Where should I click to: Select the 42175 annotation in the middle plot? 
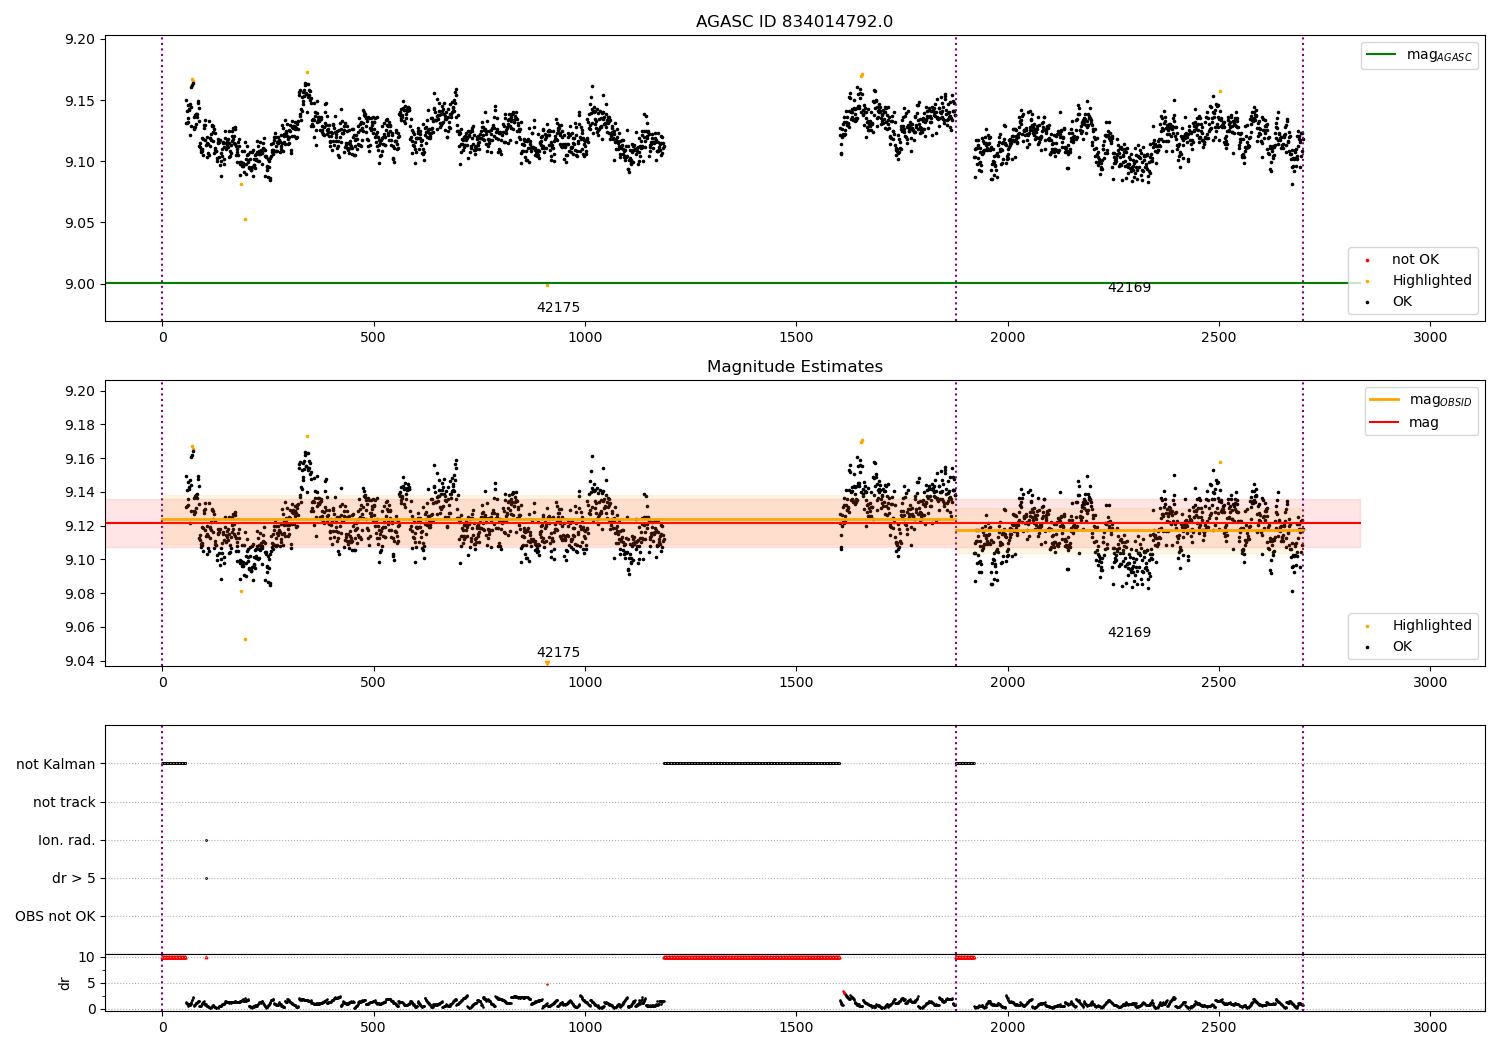[x=558, y=653]
